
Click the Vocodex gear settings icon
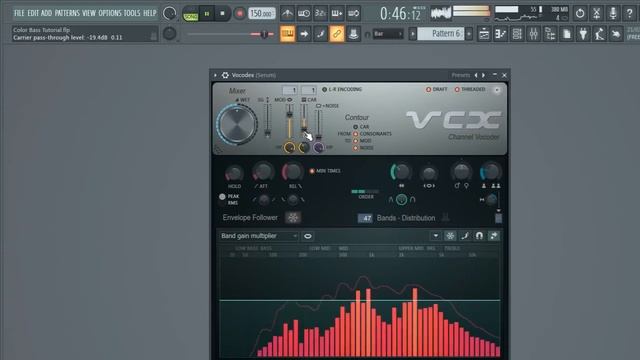click(225, 75)
